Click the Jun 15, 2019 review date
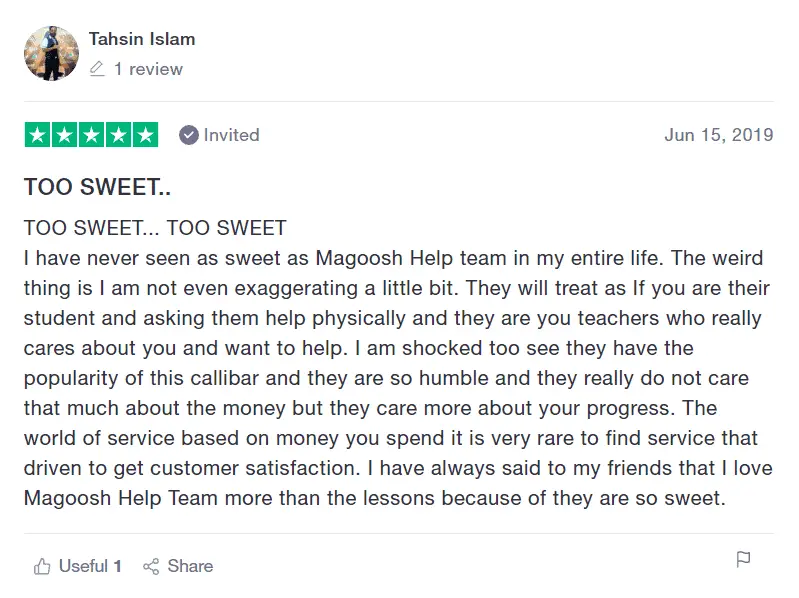Viewport: 799px width, 598px height. point(718,135)
